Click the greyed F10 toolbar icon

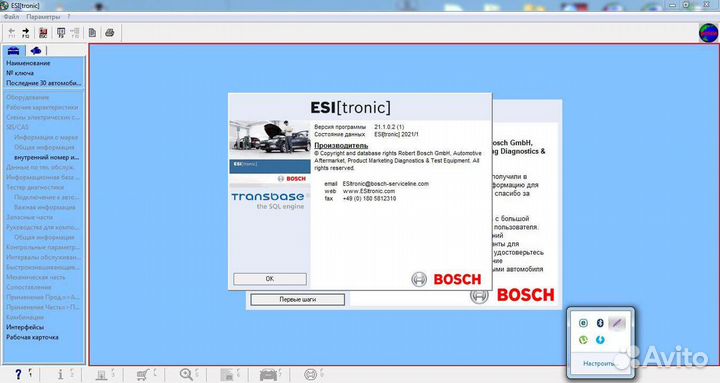(75, 33)
